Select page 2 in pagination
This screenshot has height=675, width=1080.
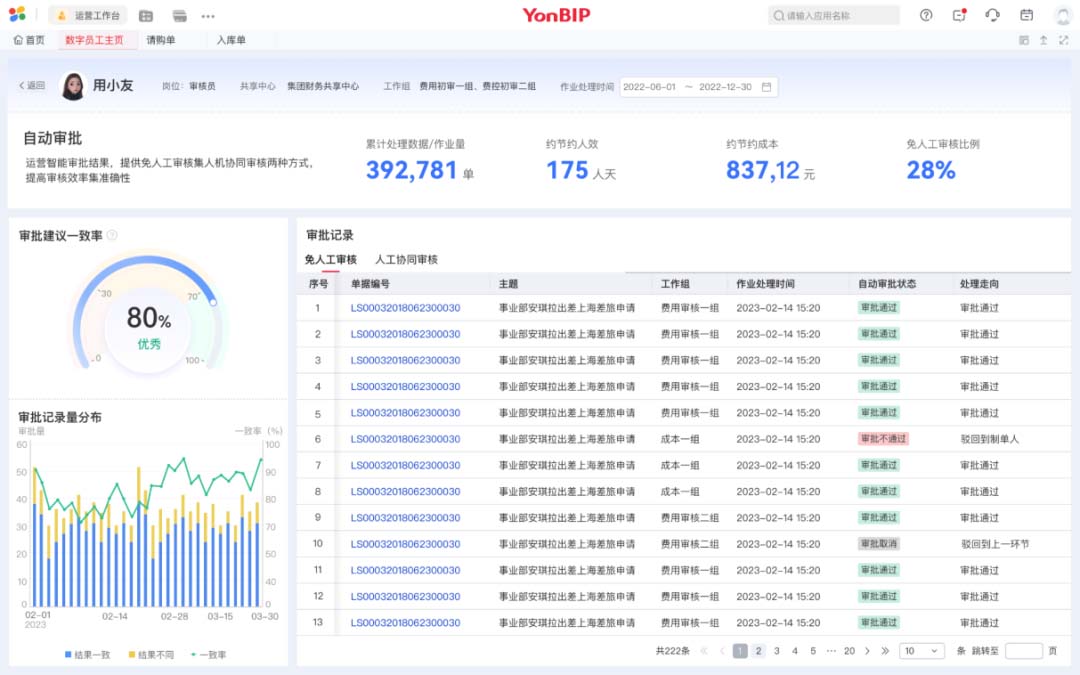(758, 651)
